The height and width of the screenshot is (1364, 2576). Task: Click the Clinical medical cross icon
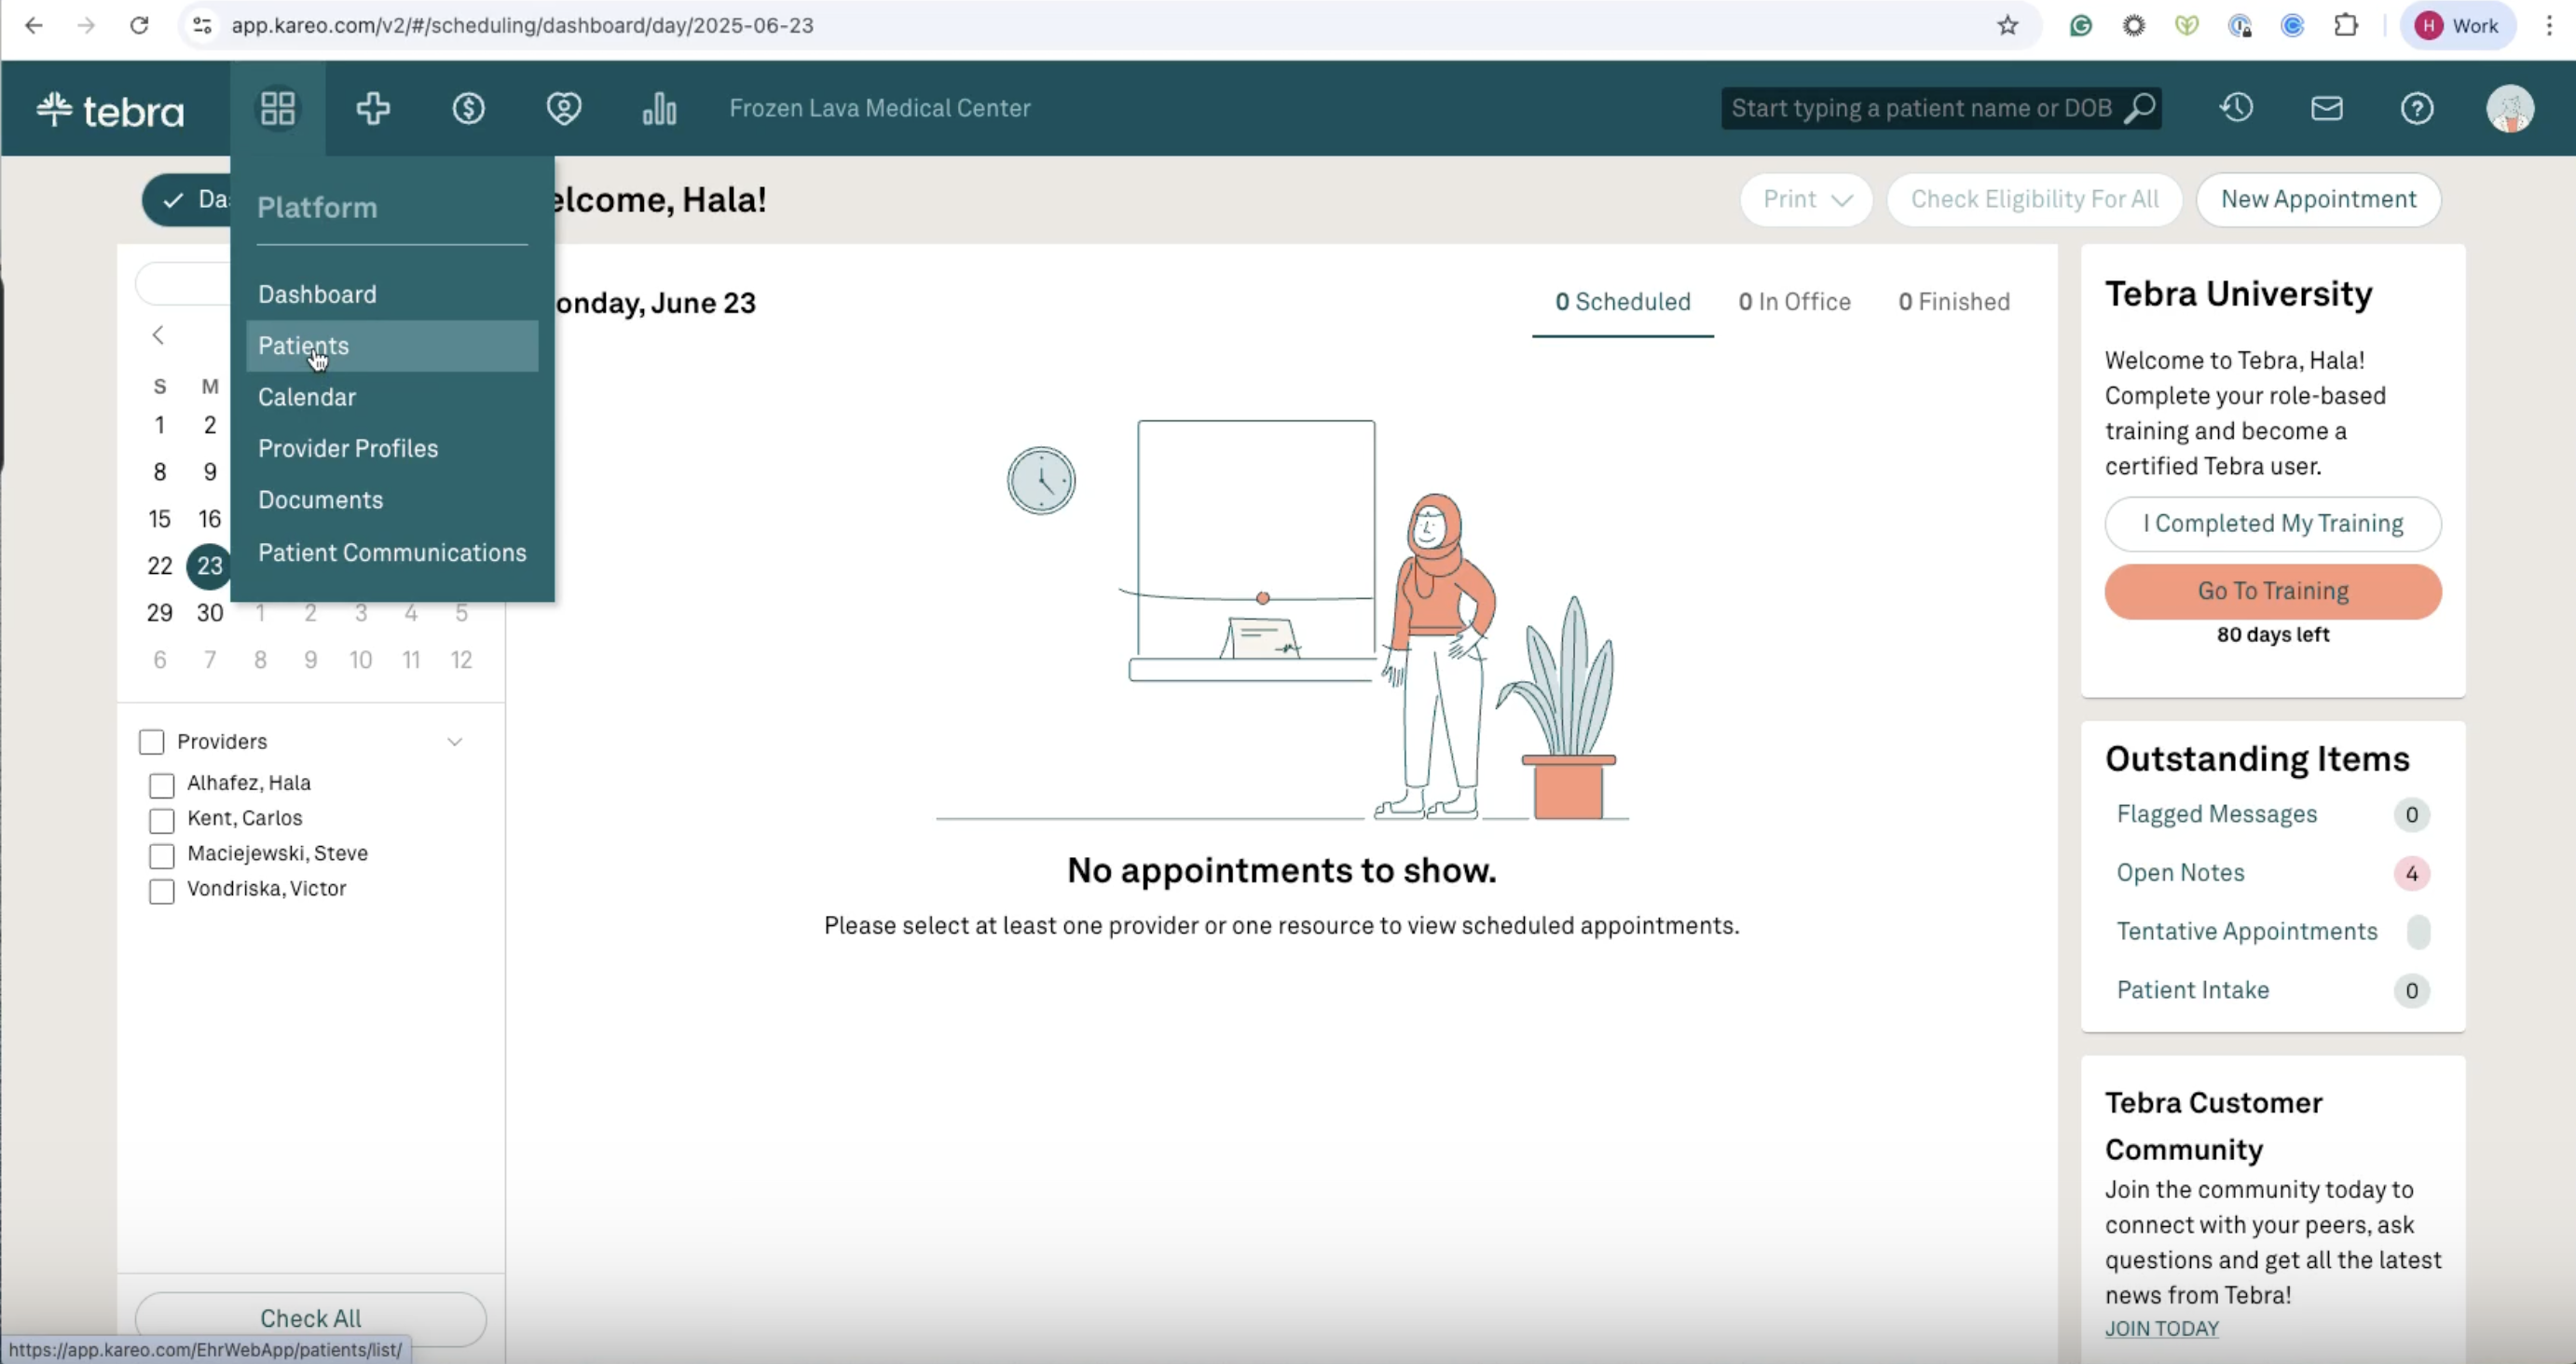pyautogui.click(x=373, y=108)
